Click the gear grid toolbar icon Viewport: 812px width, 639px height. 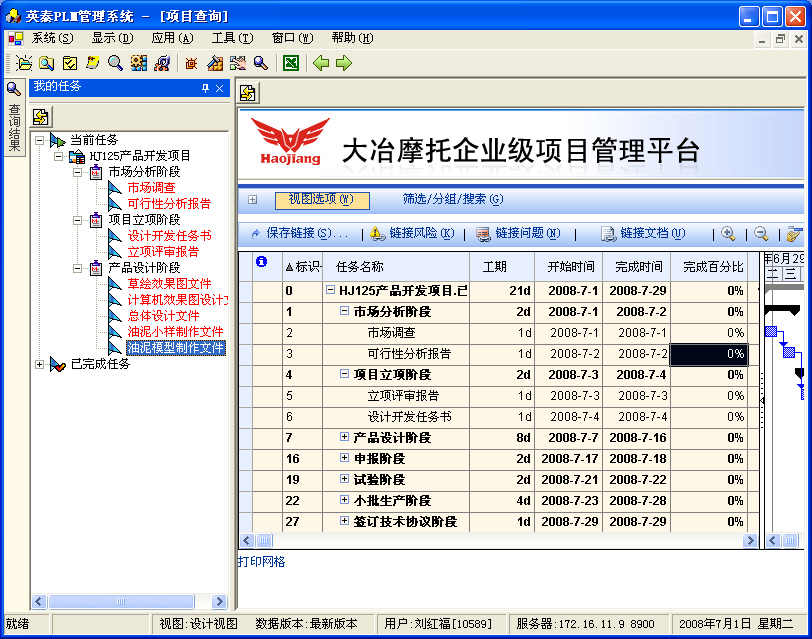(x=138, y=63)
